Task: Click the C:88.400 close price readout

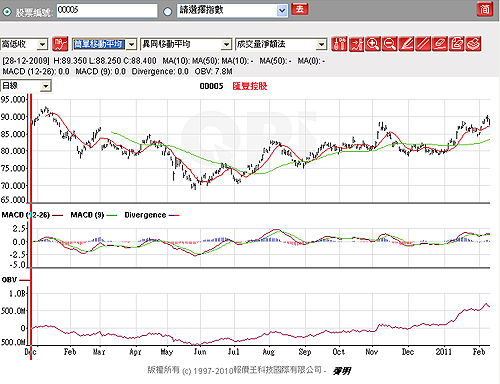Action: [x=140, y=61]
